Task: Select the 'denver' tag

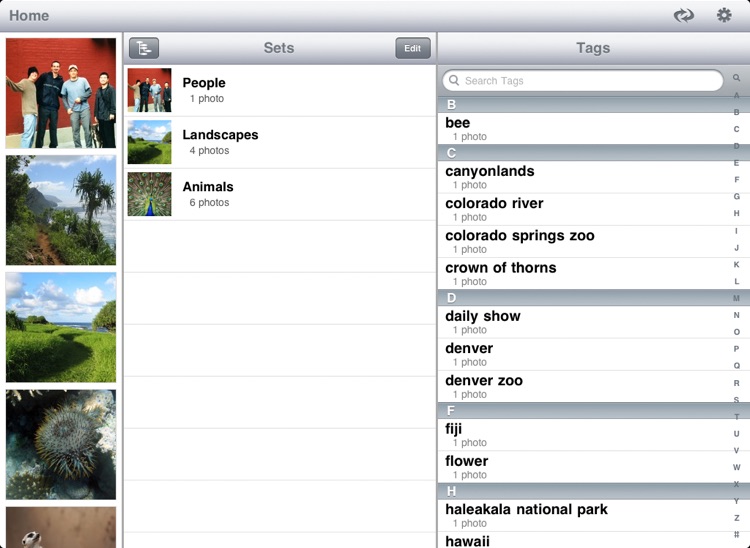Action: [585, 354]
